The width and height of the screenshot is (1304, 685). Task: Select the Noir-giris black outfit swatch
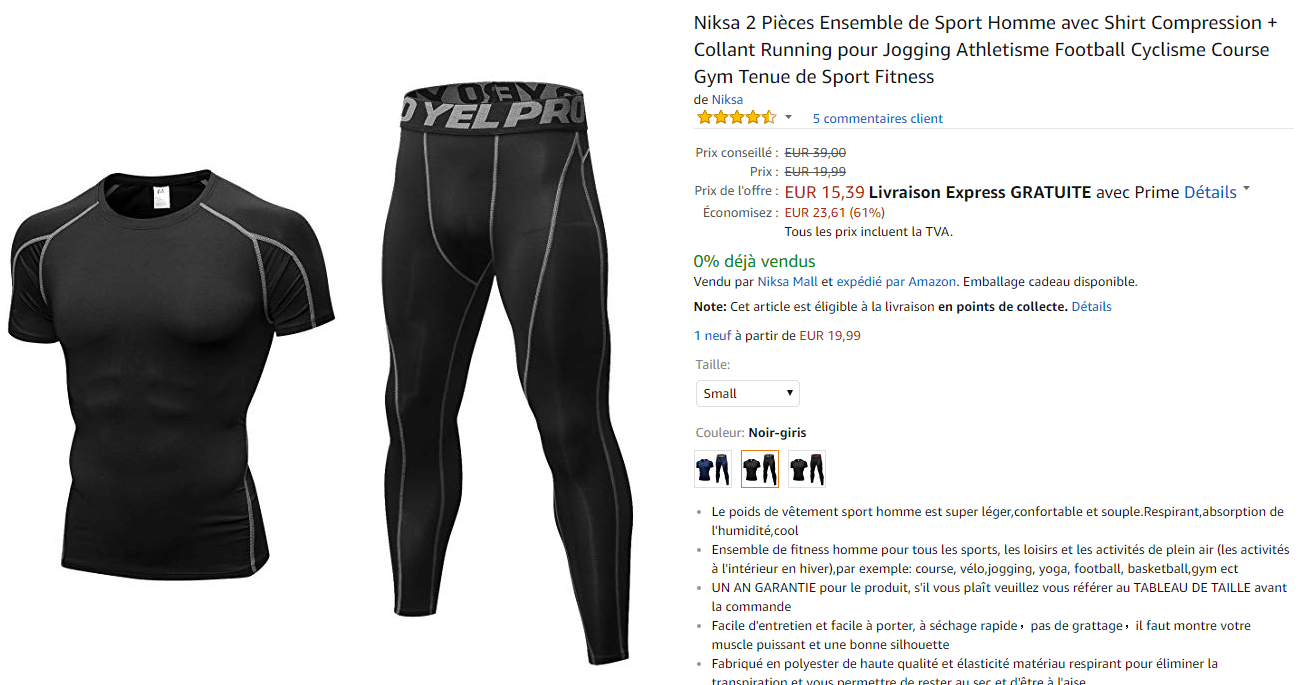click(760, 468)
